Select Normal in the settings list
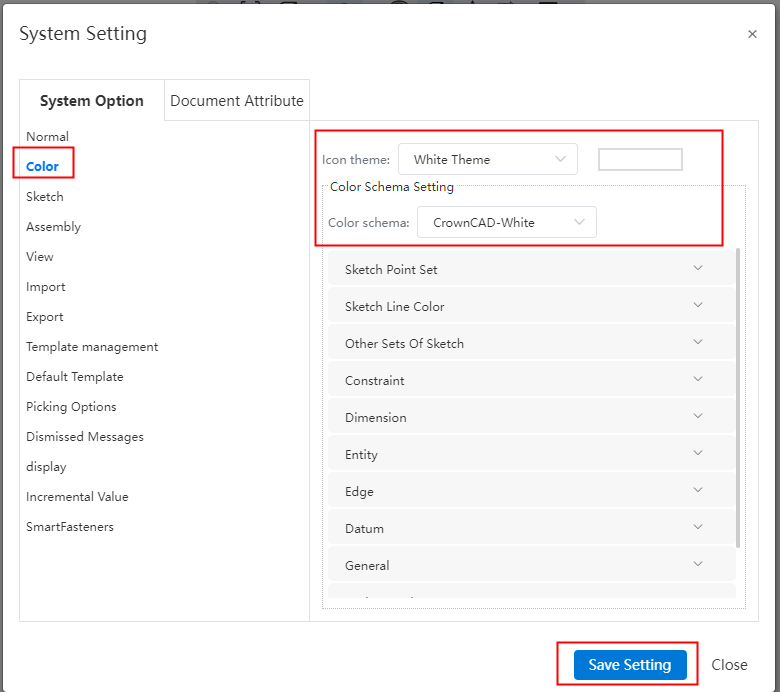 click(47, 136)
